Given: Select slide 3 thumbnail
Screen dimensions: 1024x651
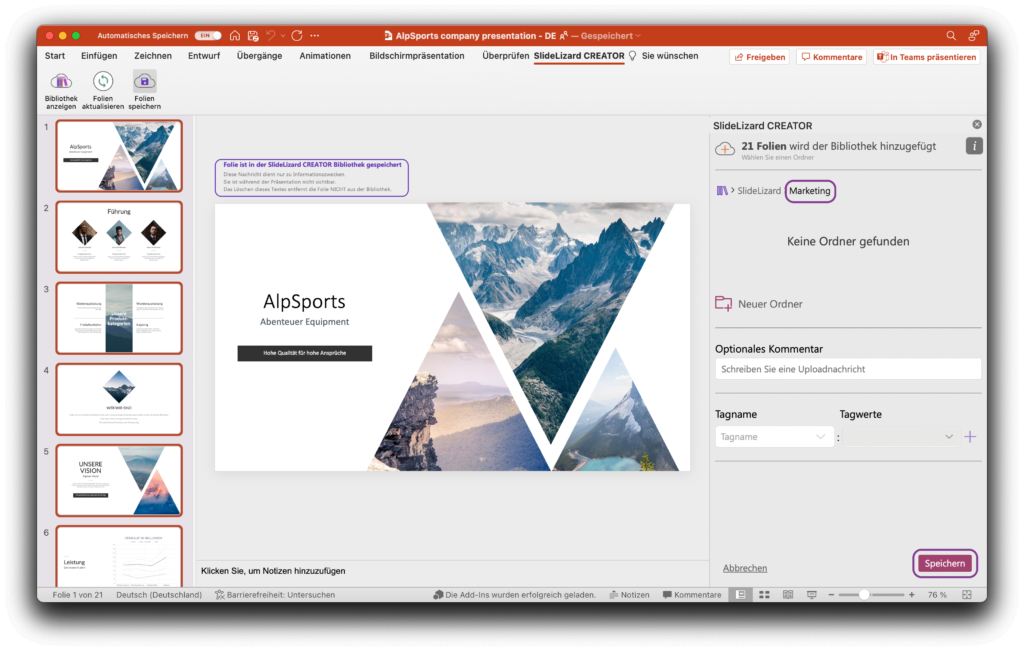Looking at the screenshot, I should coord(119,318).
